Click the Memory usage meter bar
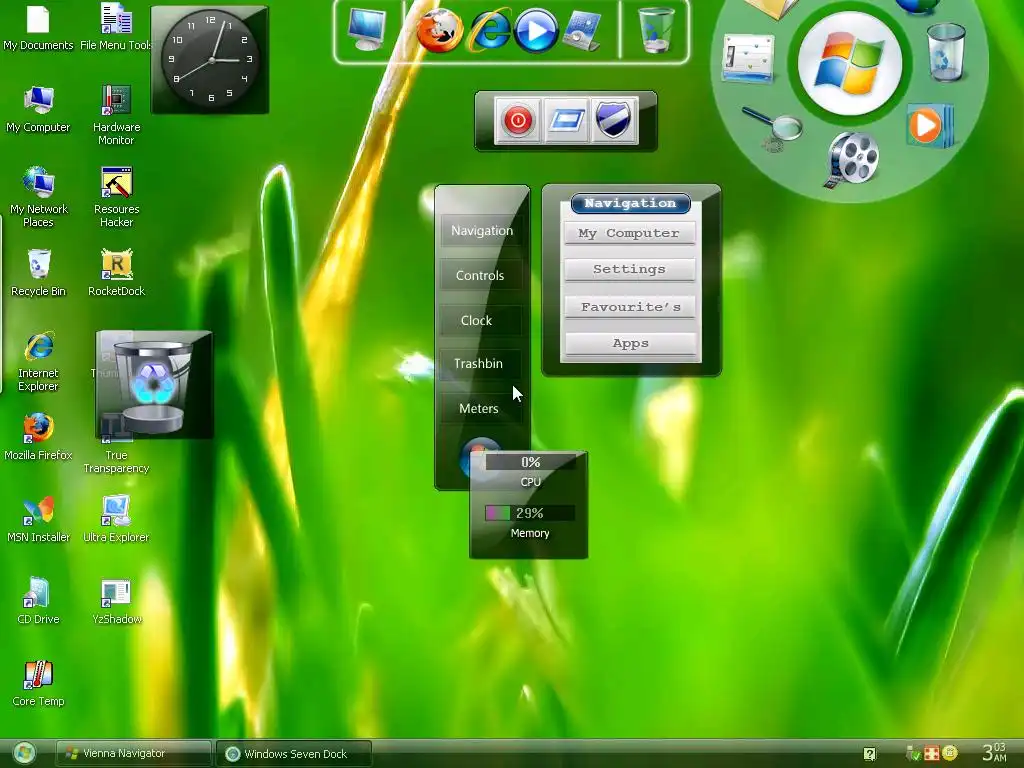This screenshot has width=1024, height=768. (x=530, y=513)
